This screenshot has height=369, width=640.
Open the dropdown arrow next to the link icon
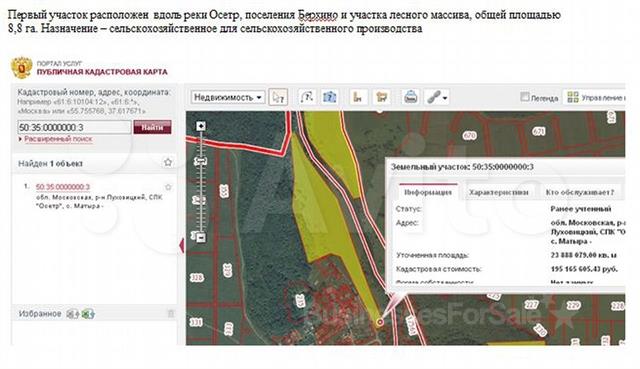pyautogui.click(x=445, y=98)
